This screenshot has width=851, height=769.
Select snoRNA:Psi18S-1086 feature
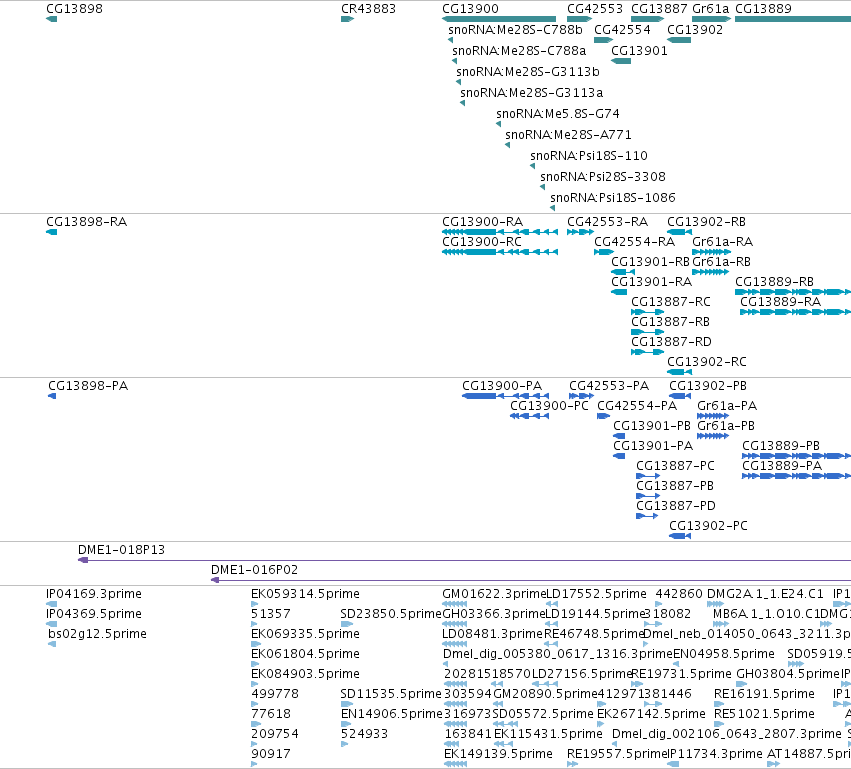tap(613, 198)
